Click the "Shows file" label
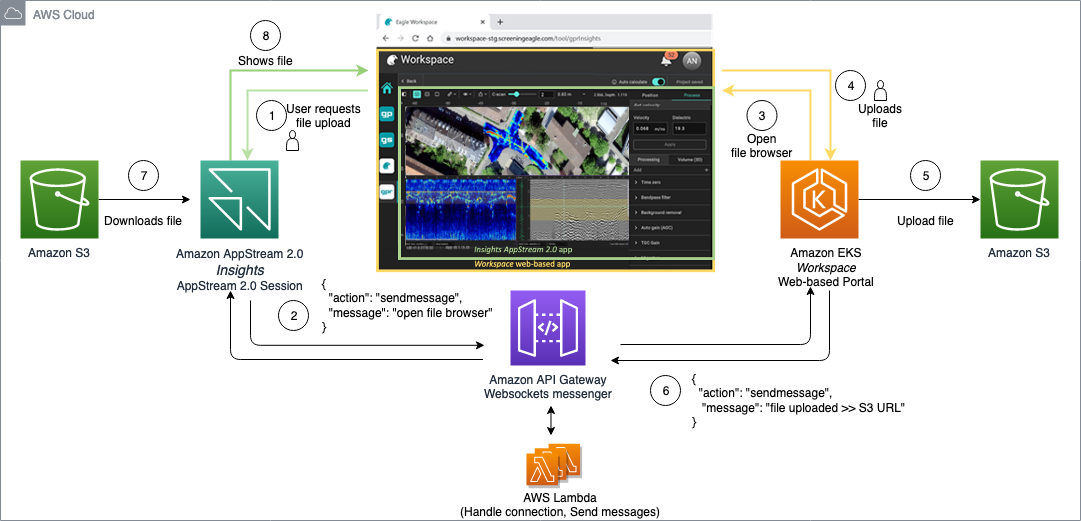1081x521 pixels. tap(265, 61)
